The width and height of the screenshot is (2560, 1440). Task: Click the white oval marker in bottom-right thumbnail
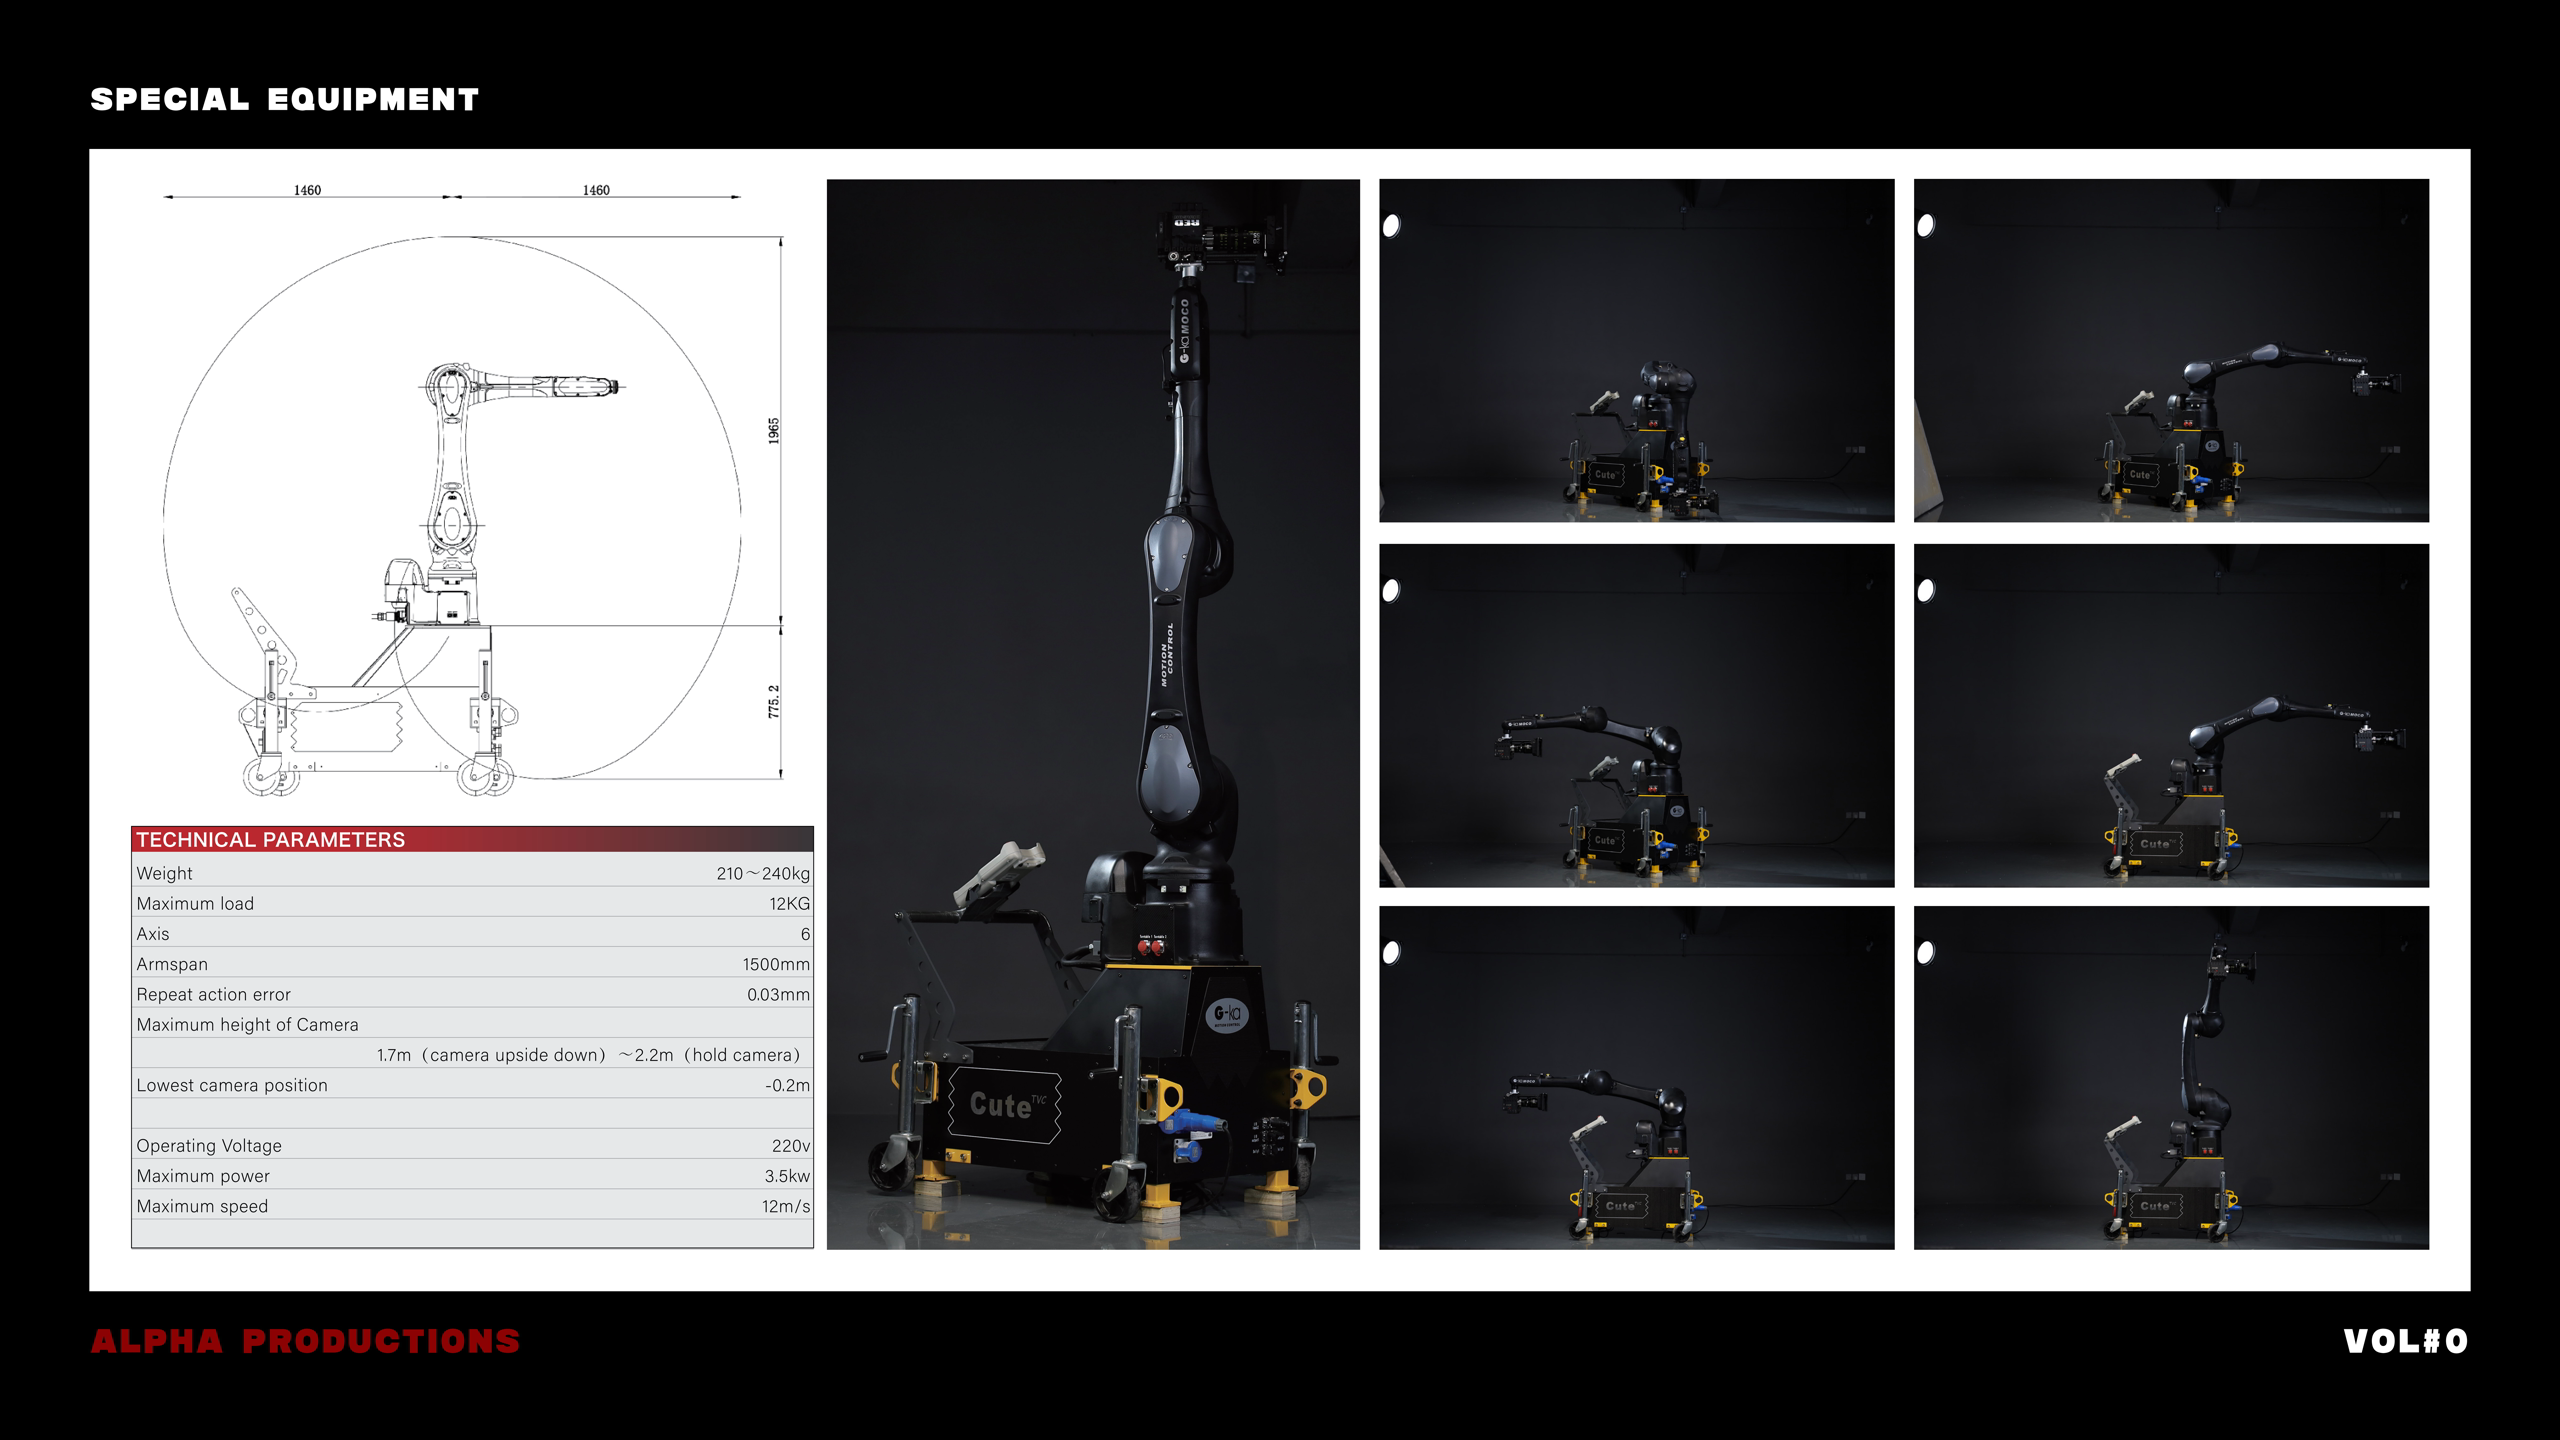point(1926,953)
